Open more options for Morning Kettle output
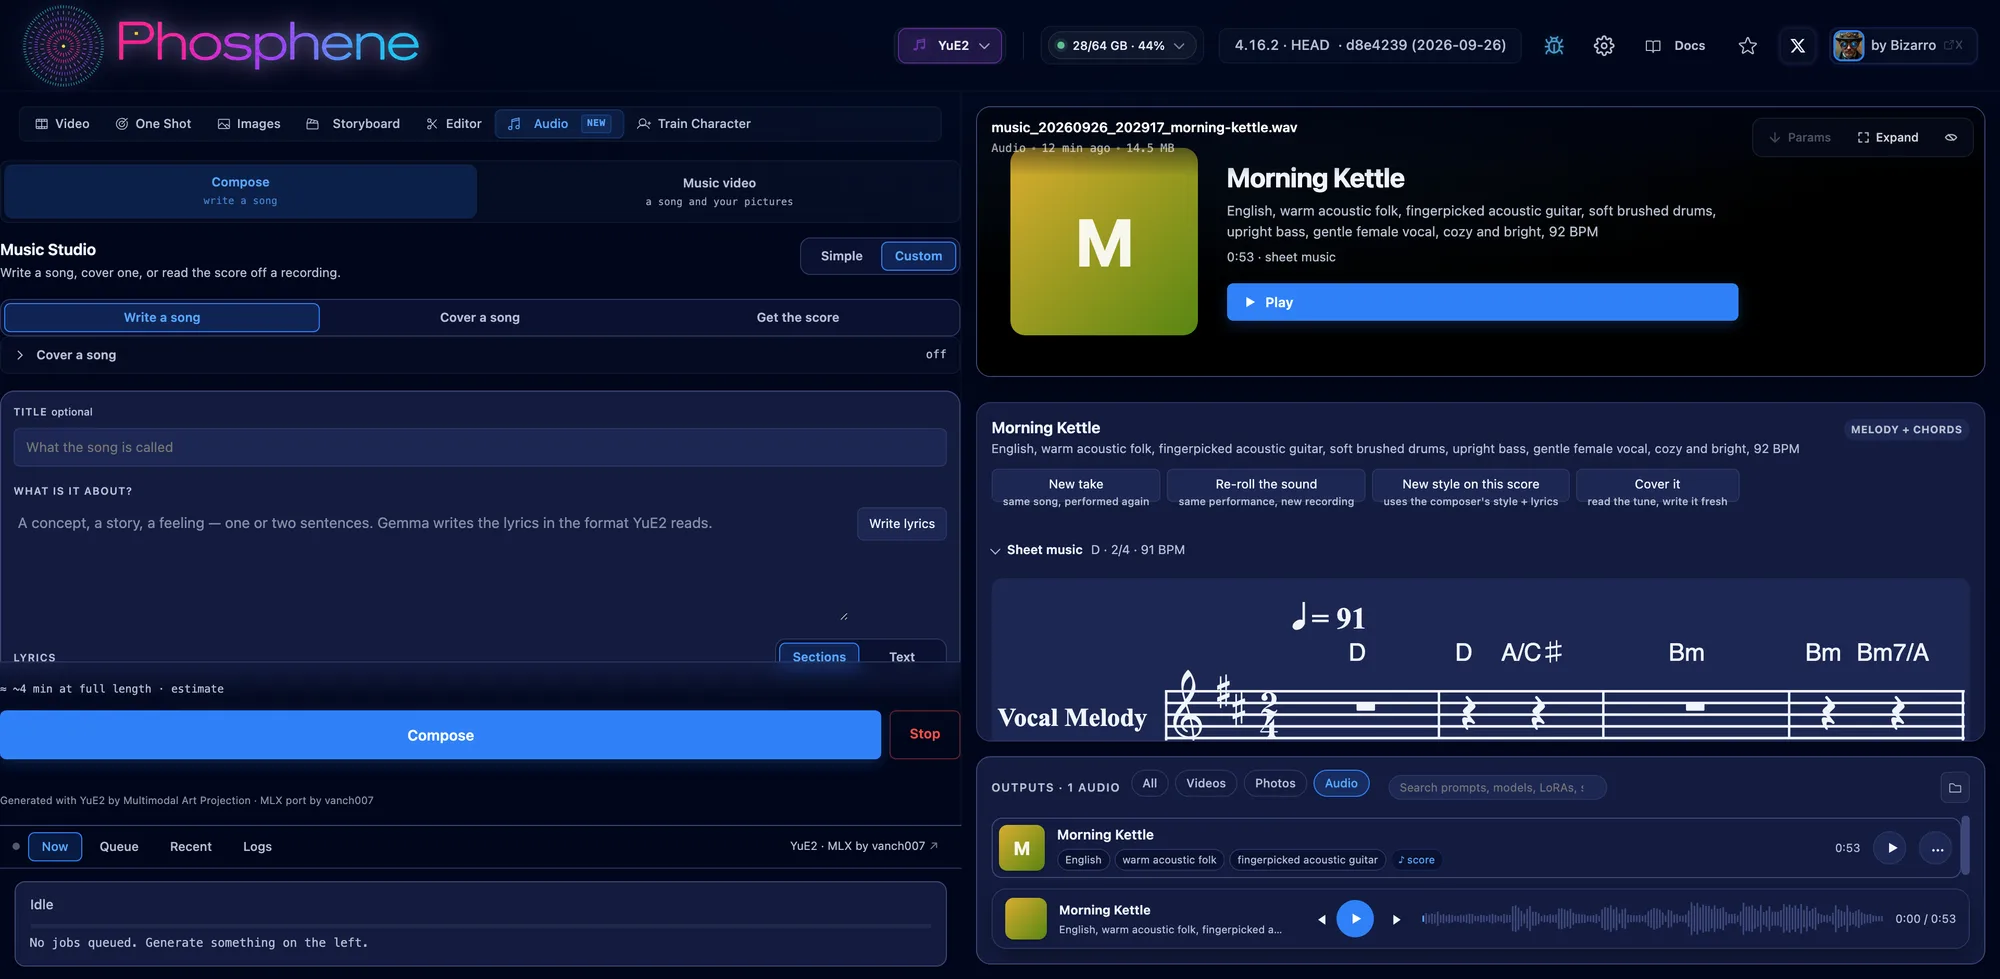The width and height of the screenshot is (2000, 979). tap(1937, 848)
